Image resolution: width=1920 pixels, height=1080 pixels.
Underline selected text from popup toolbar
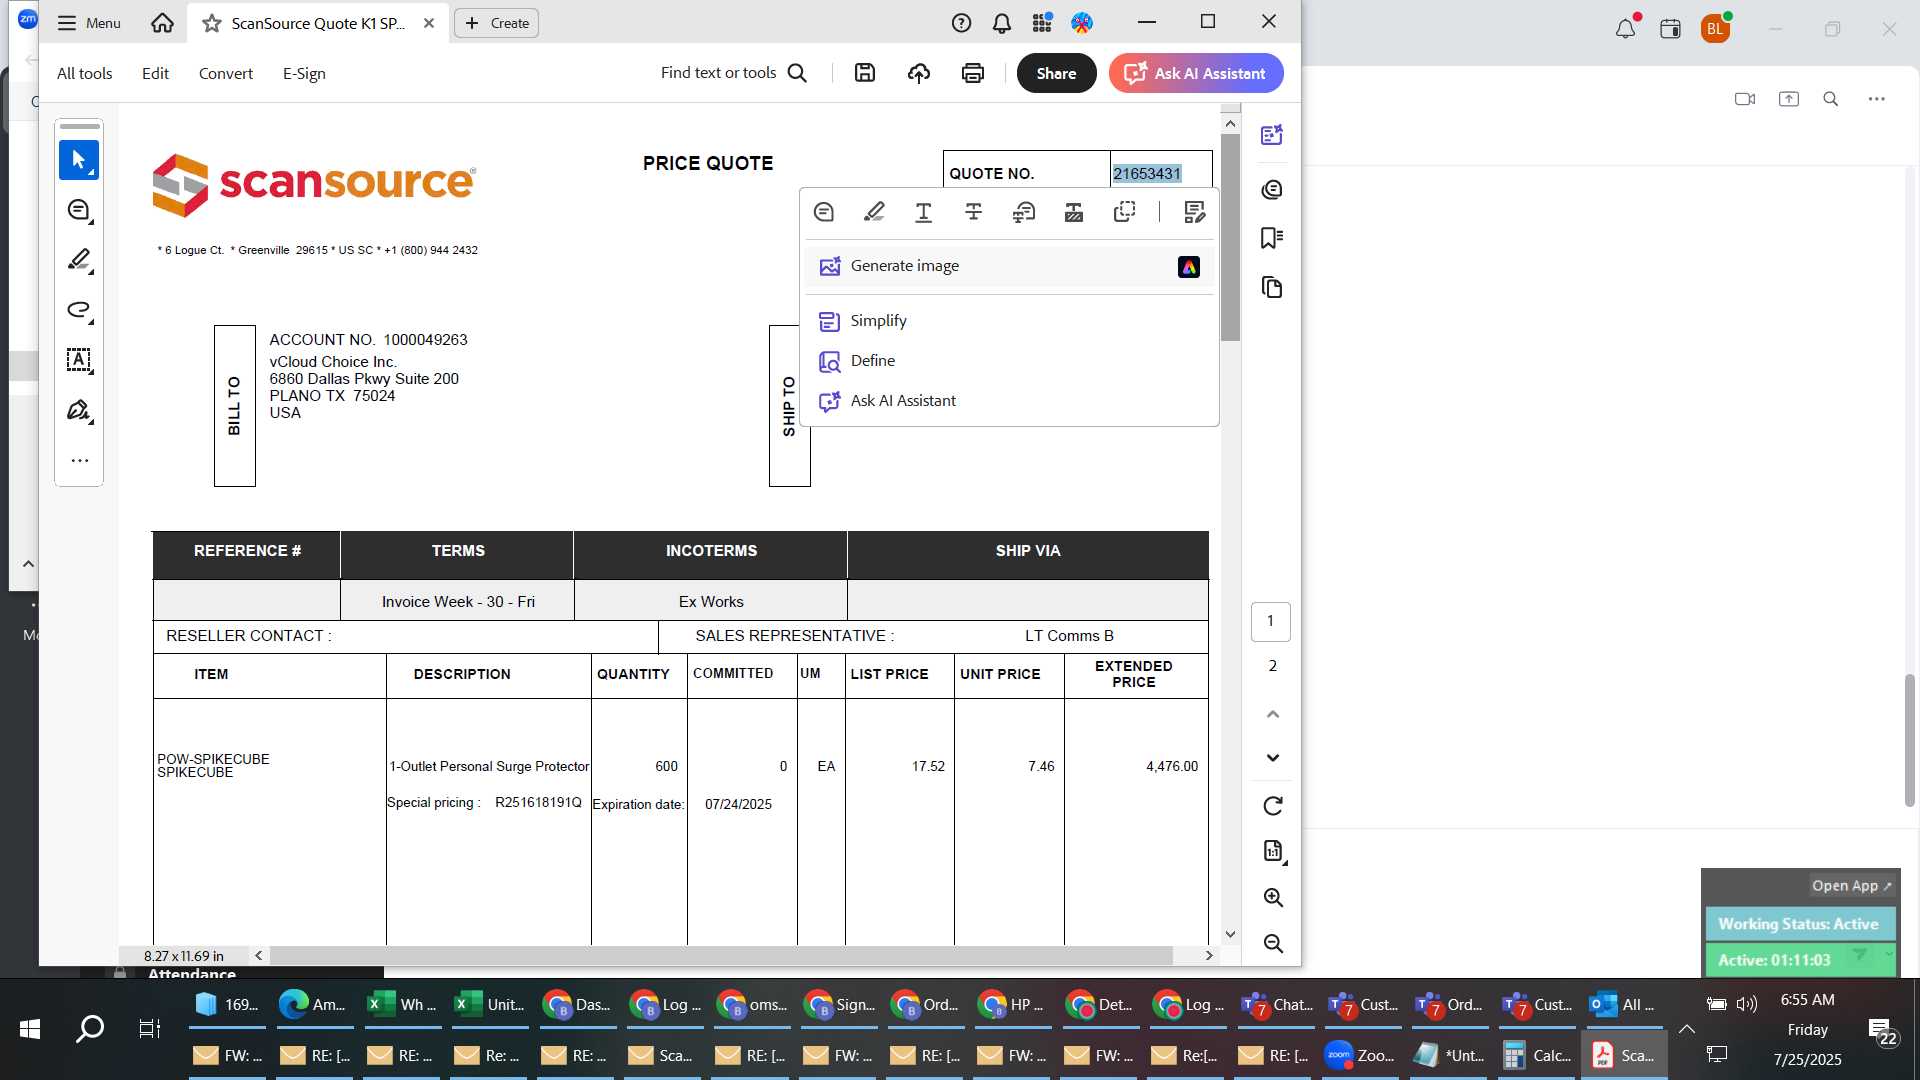(924, 212)
